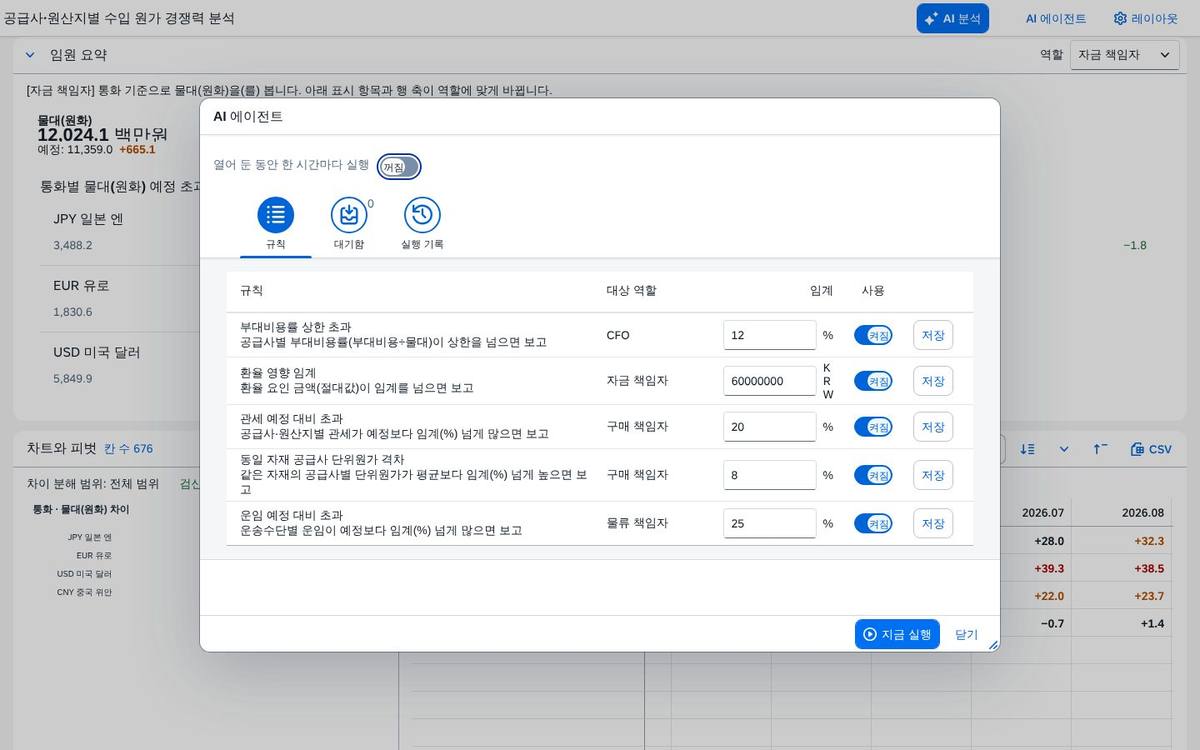Open the chevron dropdown beside sort icon
The image size is (1200, 750).
(x=1064, y=449)
